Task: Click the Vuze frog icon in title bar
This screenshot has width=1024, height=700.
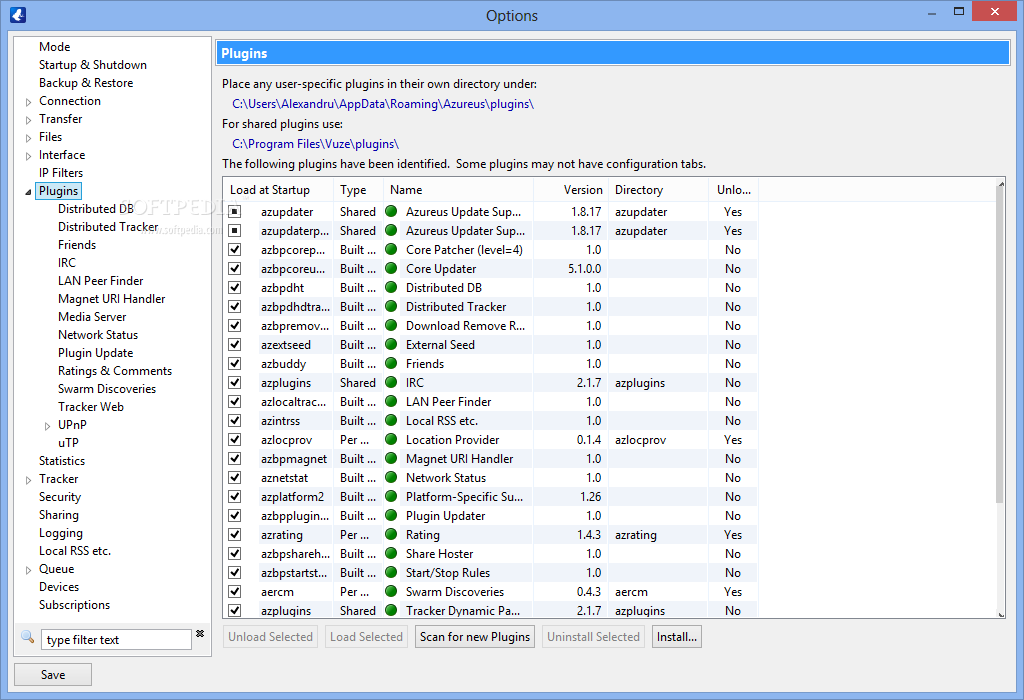Action: 18,14
